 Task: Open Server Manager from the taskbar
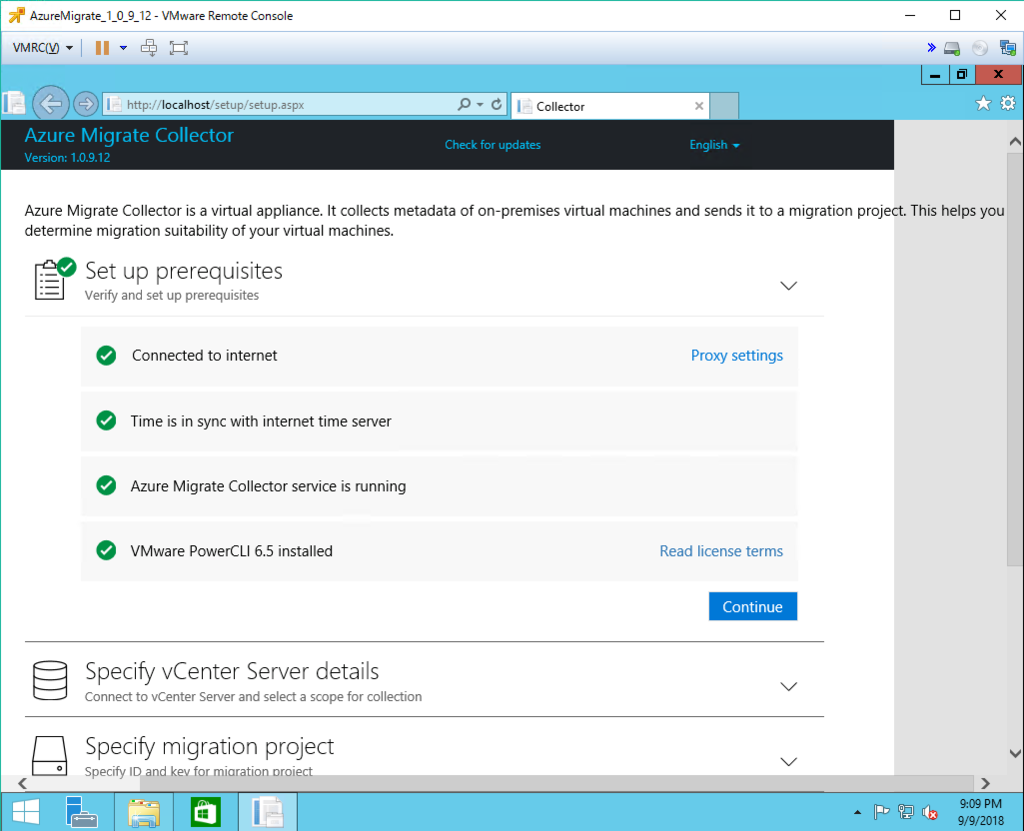pos(82,812)
